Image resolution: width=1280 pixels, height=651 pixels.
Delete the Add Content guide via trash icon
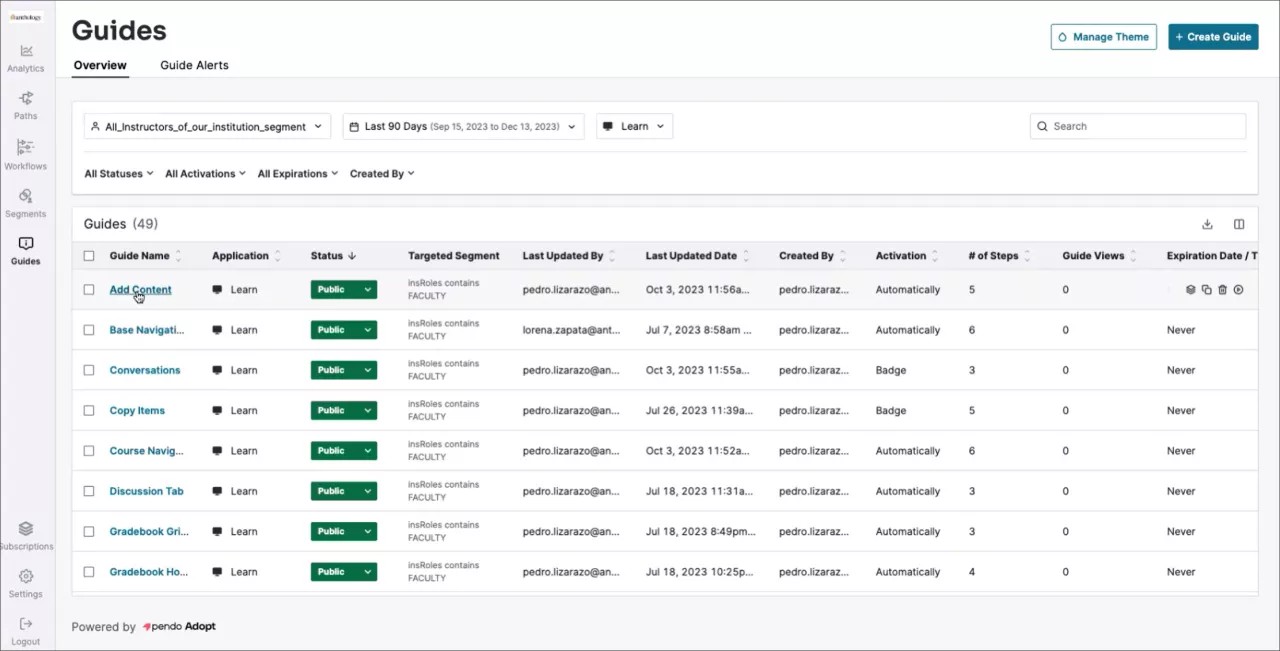click(1222, 290)
